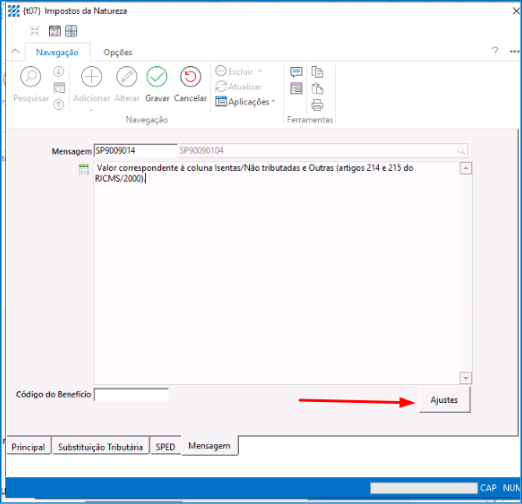Click the Gravar checkmark icon
The width and height of the screenshot is (522, 504).
click(157, 77)
